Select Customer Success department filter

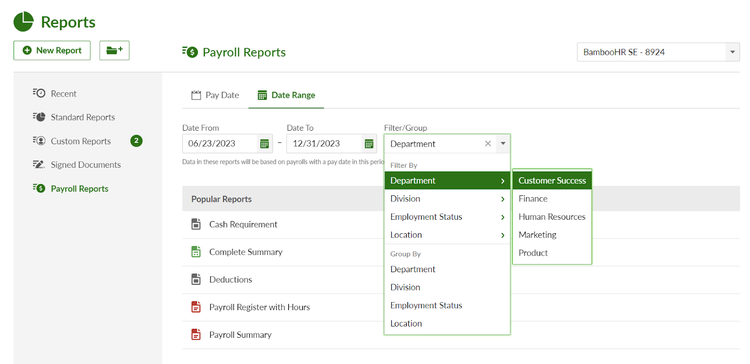(552, 180)
